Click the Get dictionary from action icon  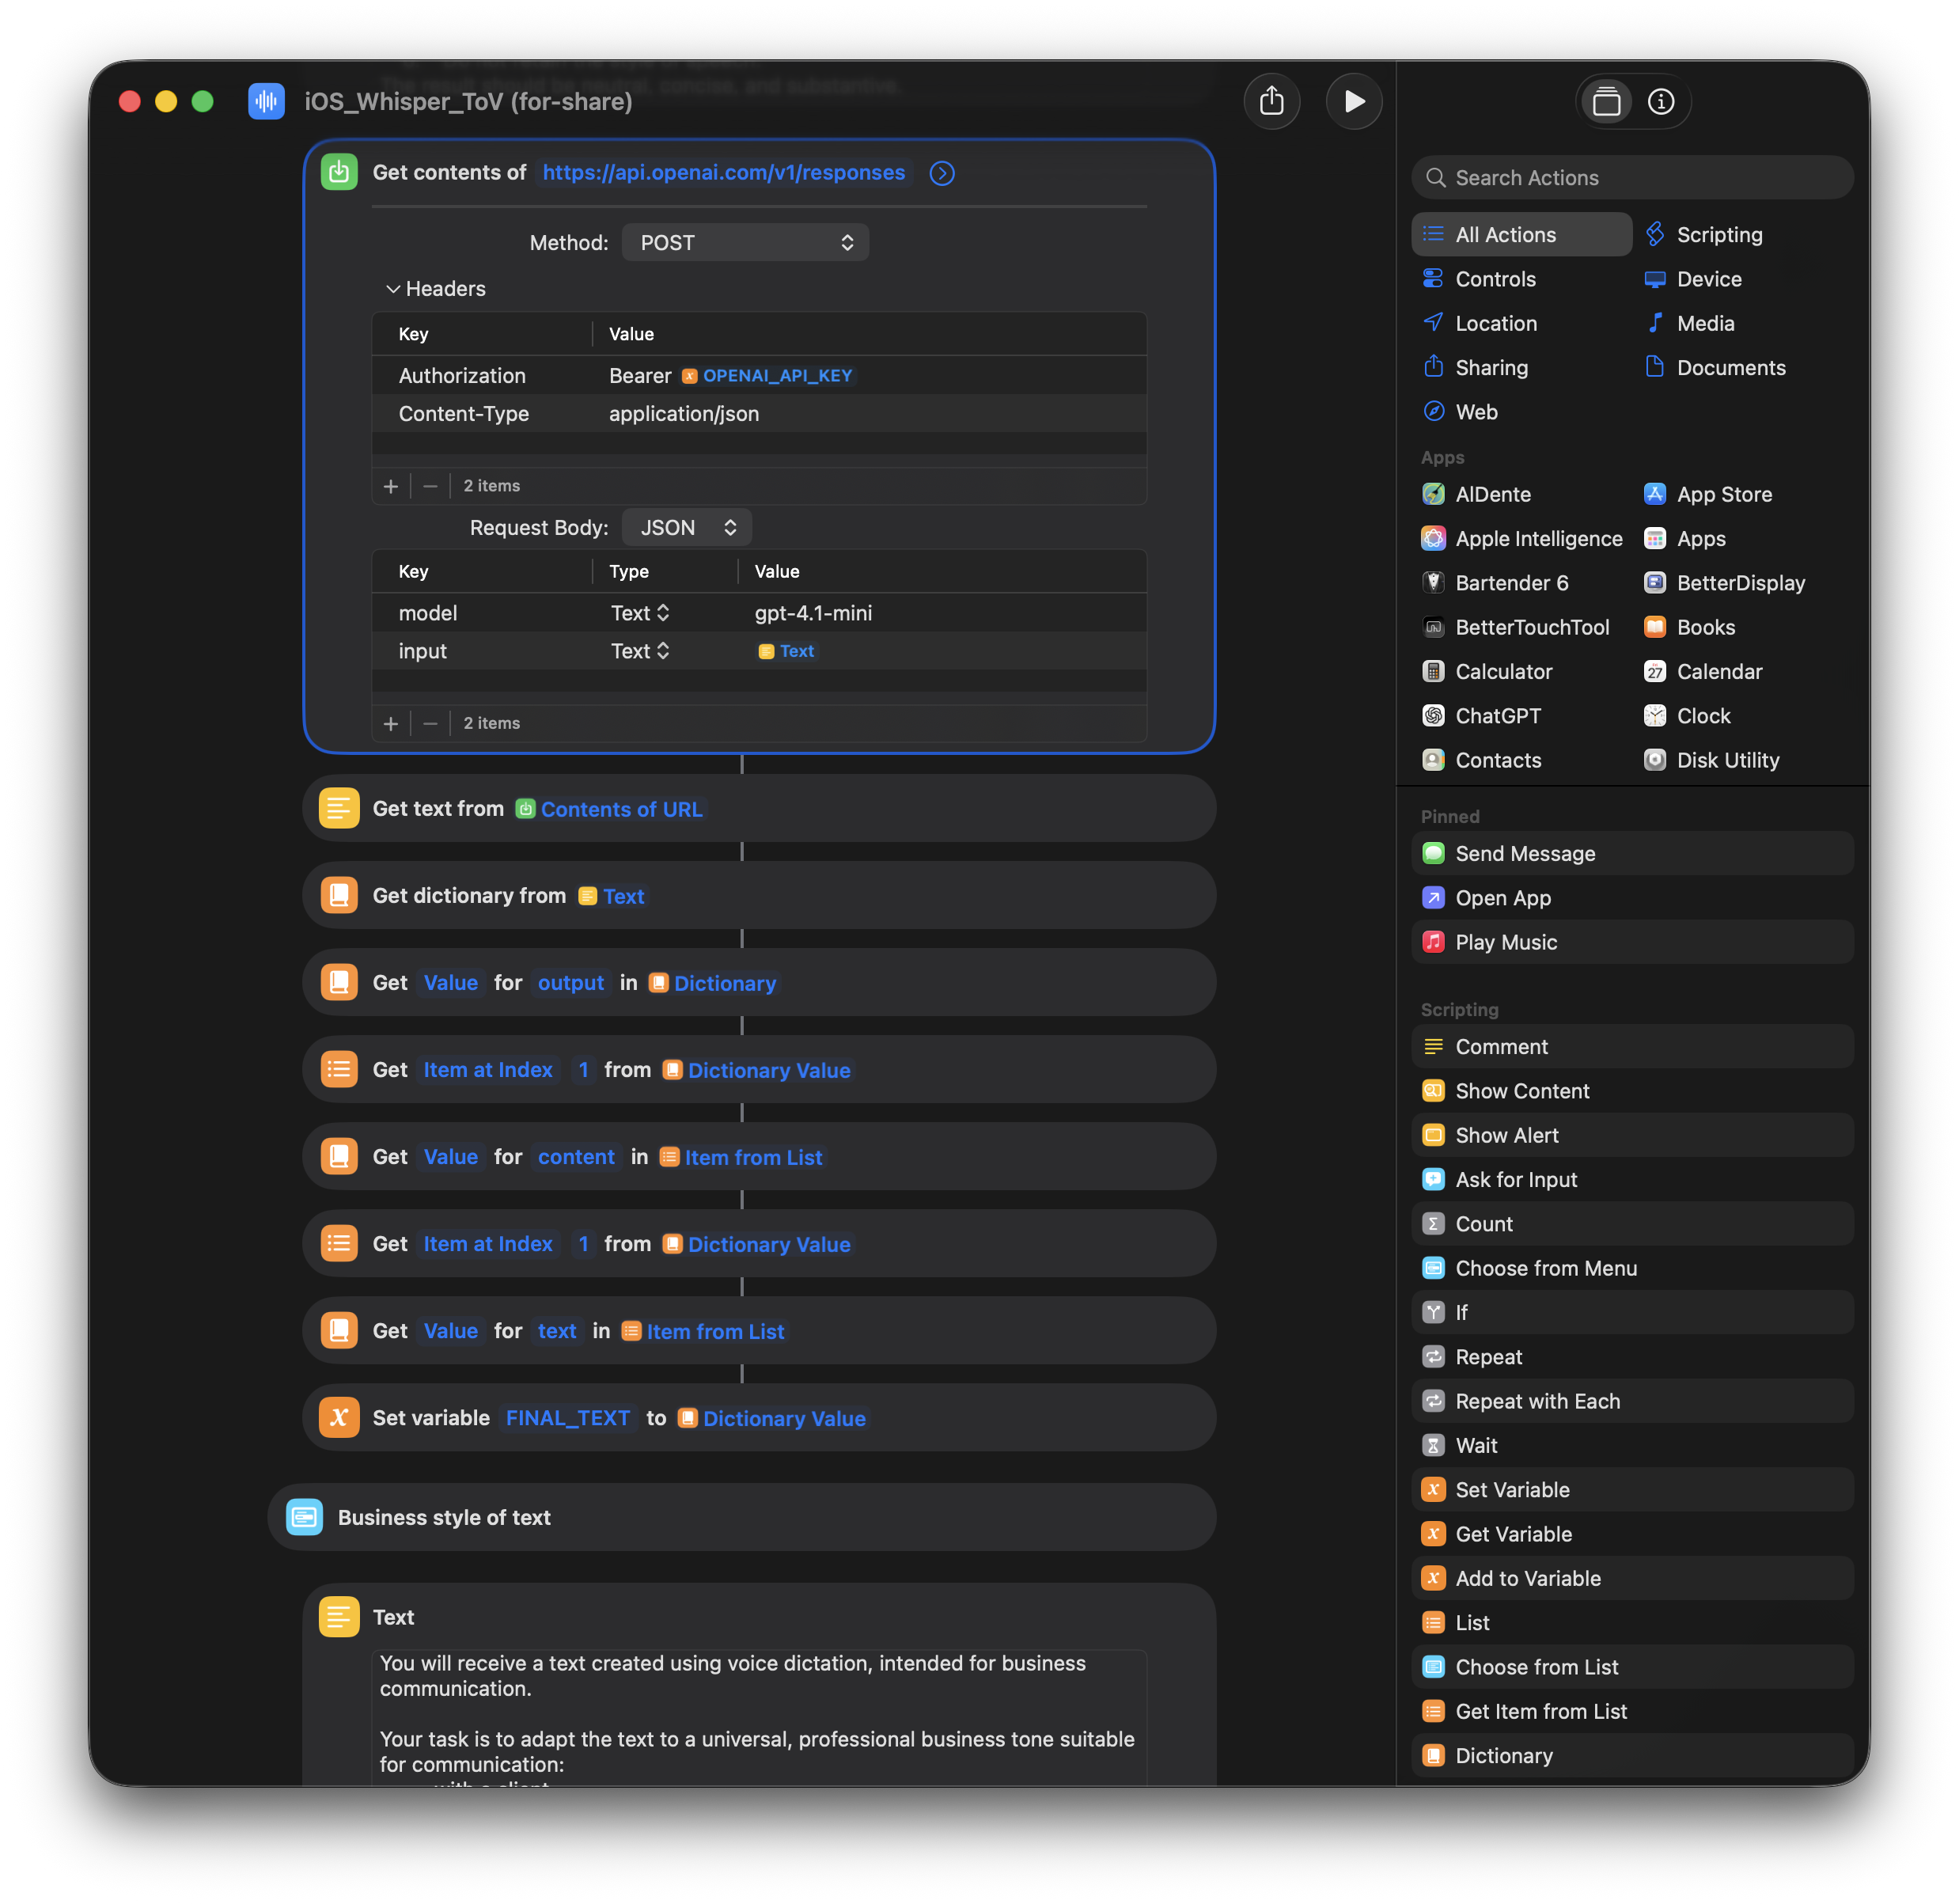(339, 896)
